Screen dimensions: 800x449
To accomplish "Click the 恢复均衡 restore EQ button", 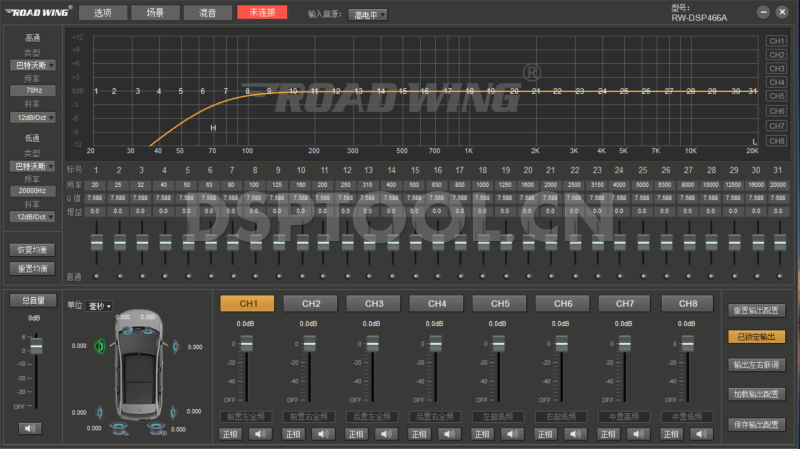I will click(33, 249).
